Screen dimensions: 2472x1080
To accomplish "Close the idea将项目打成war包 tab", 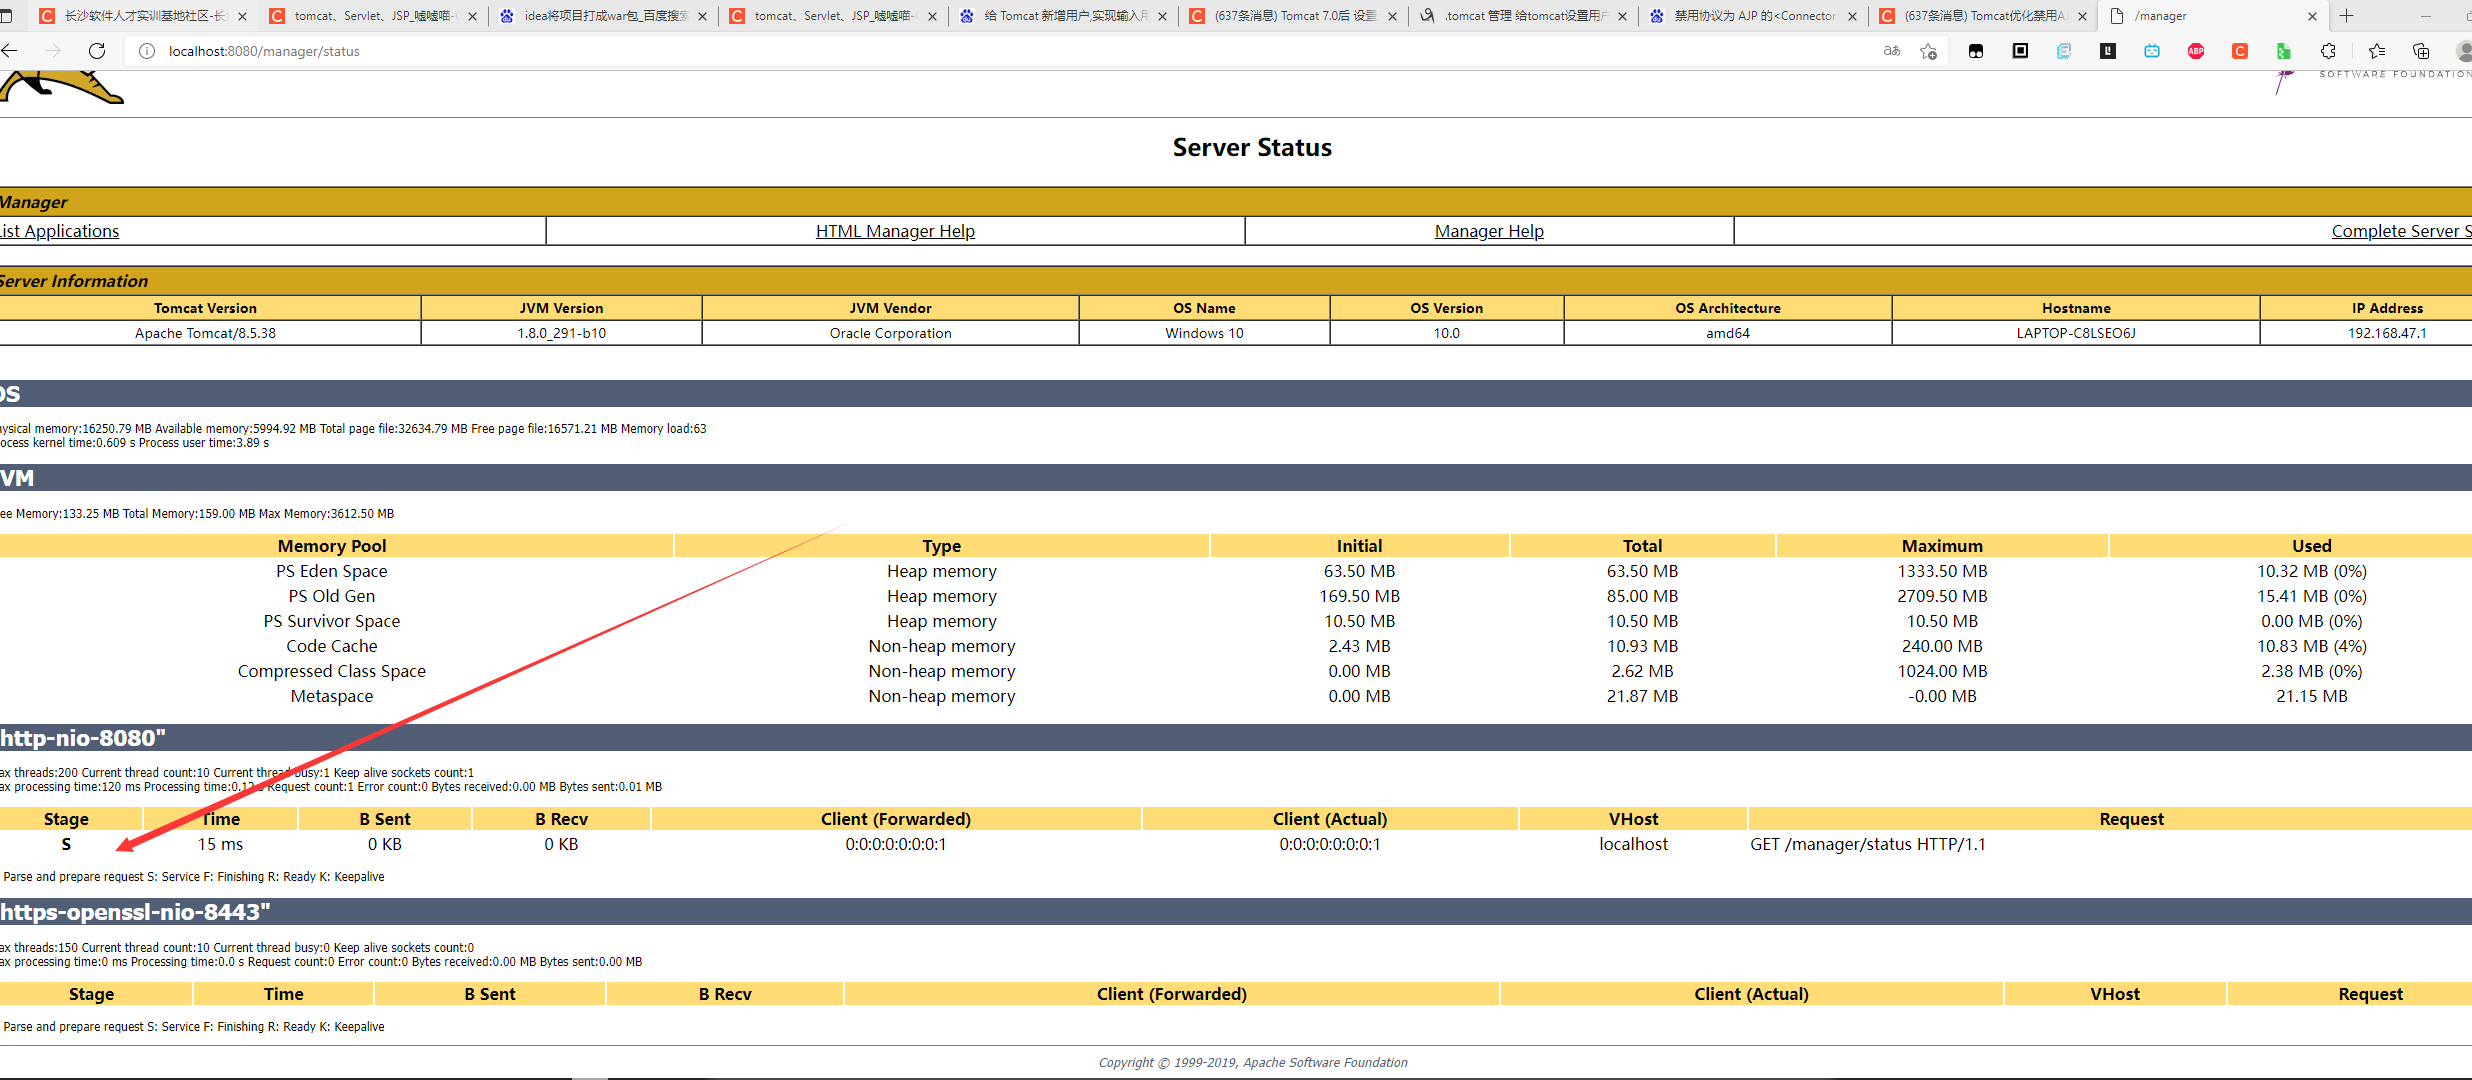I will click(x=702, y=16).
